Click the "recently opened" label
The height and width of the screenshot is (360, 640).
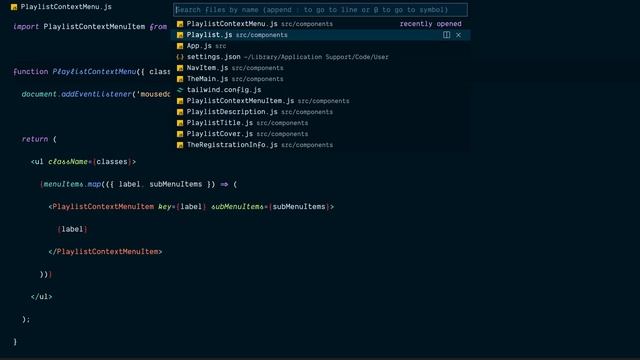pyautogui.click(x=431, y=24)
